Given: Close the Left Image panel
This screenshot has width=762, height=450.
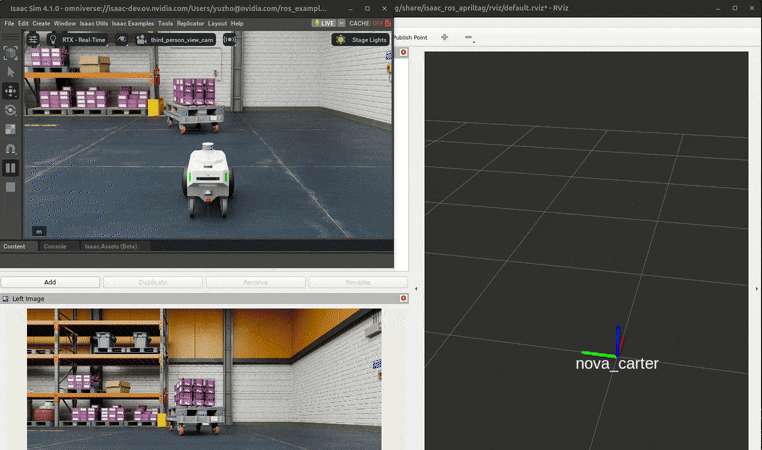Looking at the screenshot, I should tap(403, 298).
